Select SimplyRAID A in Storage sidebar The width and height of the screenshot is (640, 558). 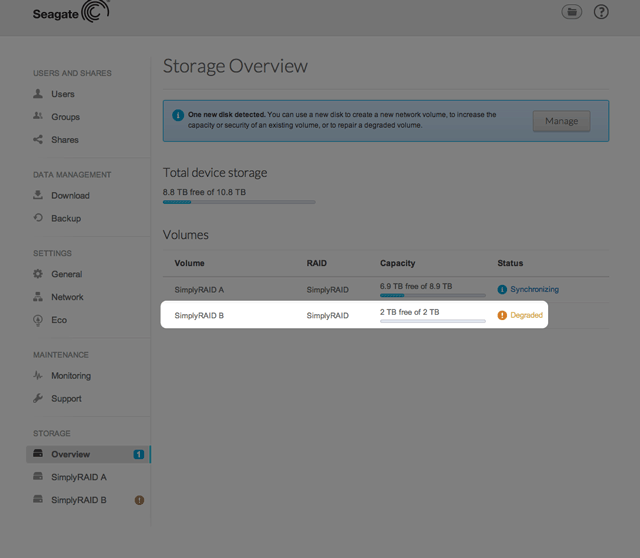pyautogui.click(x=78, y=477)
